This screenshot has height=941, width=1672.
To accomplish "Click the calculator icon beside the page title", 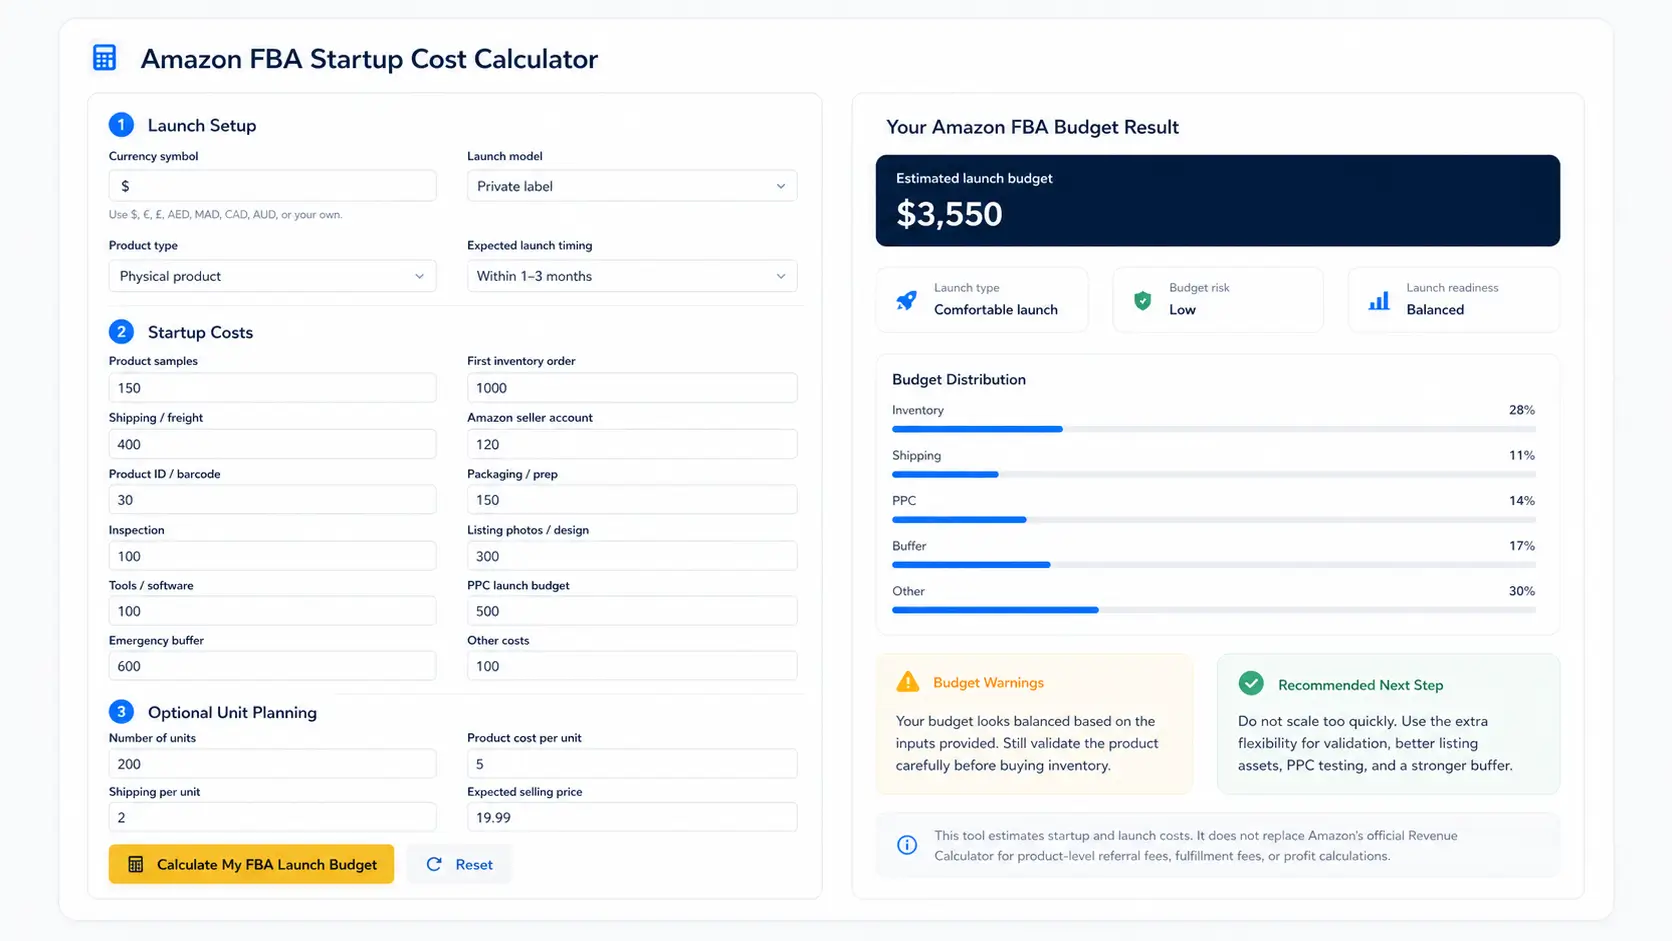I will pyautogui.click(x=104, y=57).
